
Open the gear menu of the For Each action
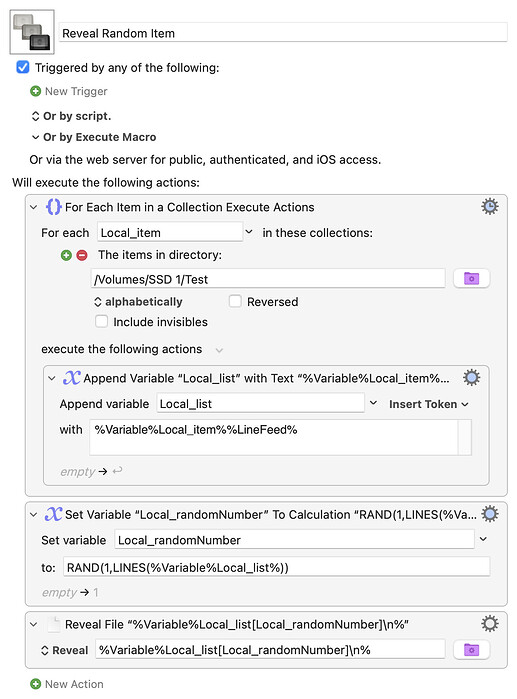490,207
